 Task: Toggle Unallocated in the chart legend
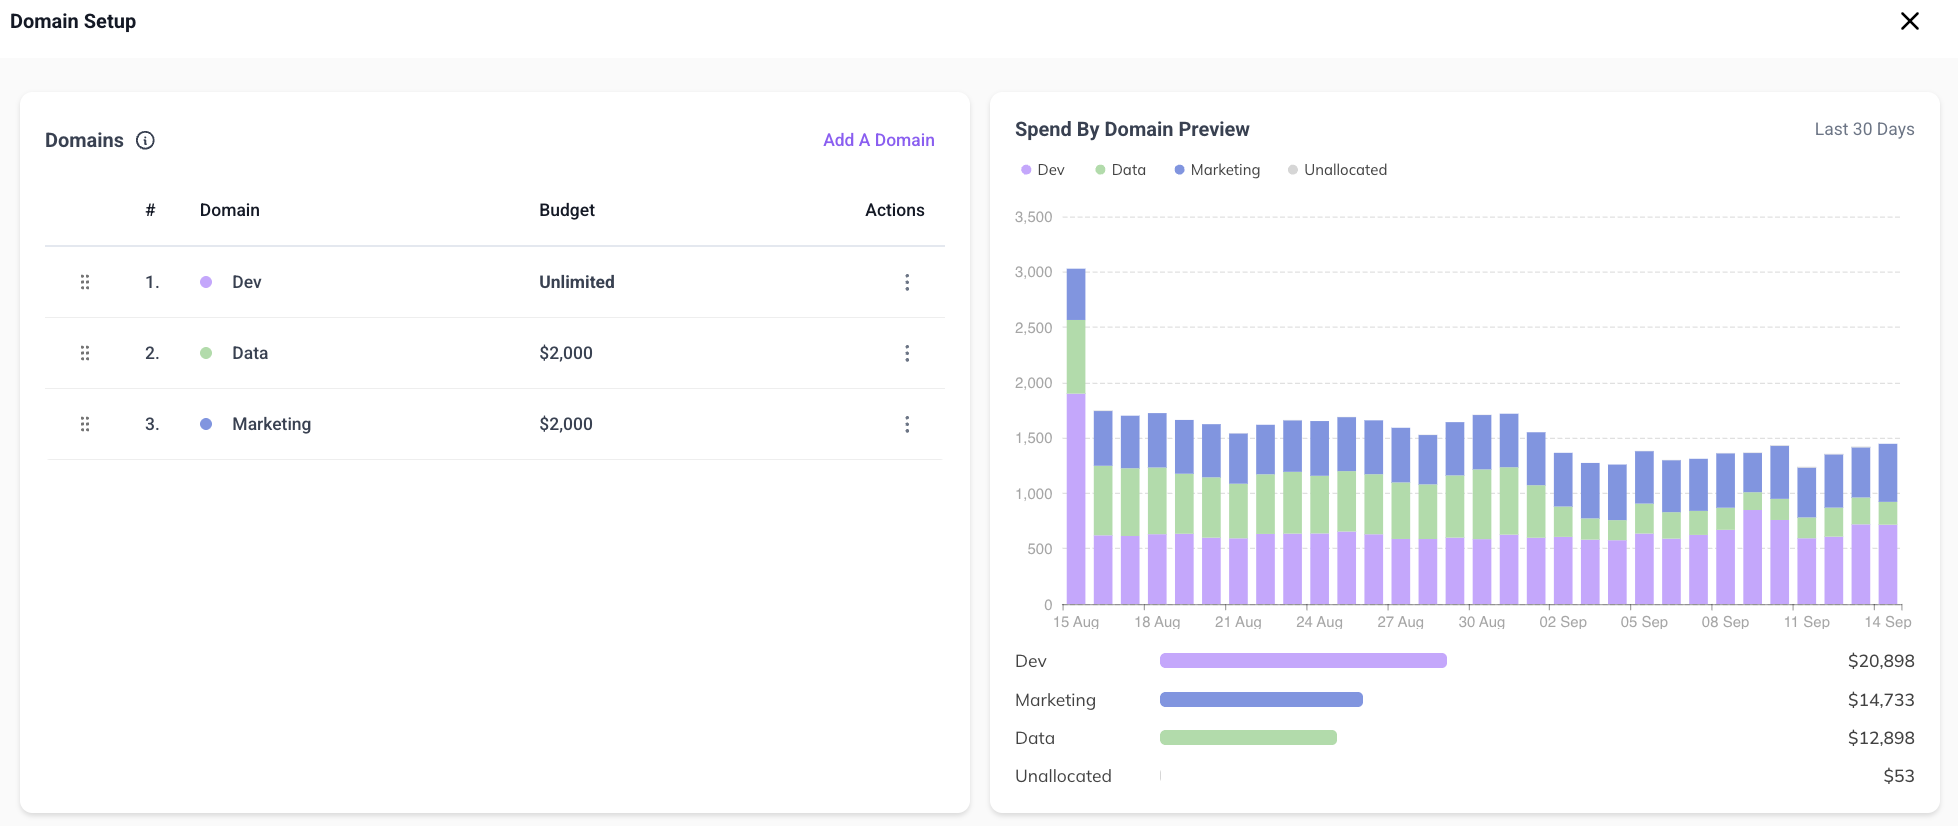[1337, 170]
